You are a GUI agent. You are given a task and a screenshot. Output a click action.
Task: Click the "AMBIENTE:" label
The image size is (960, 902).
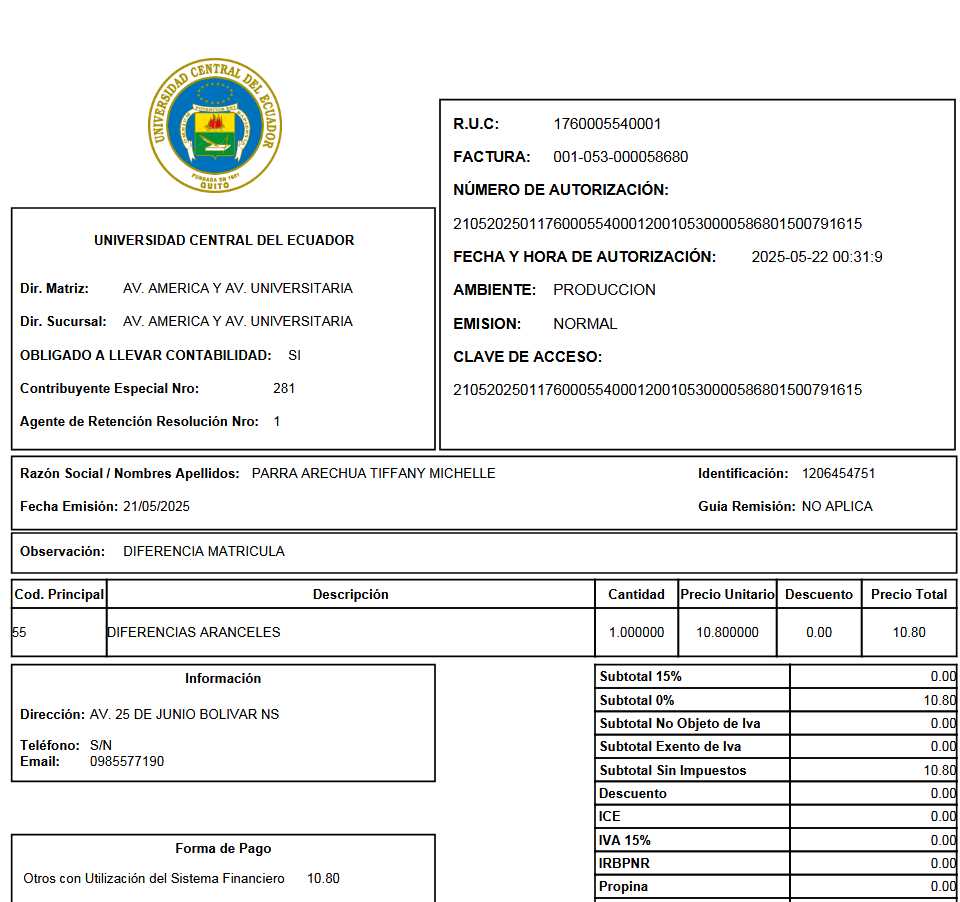[495, 290]
